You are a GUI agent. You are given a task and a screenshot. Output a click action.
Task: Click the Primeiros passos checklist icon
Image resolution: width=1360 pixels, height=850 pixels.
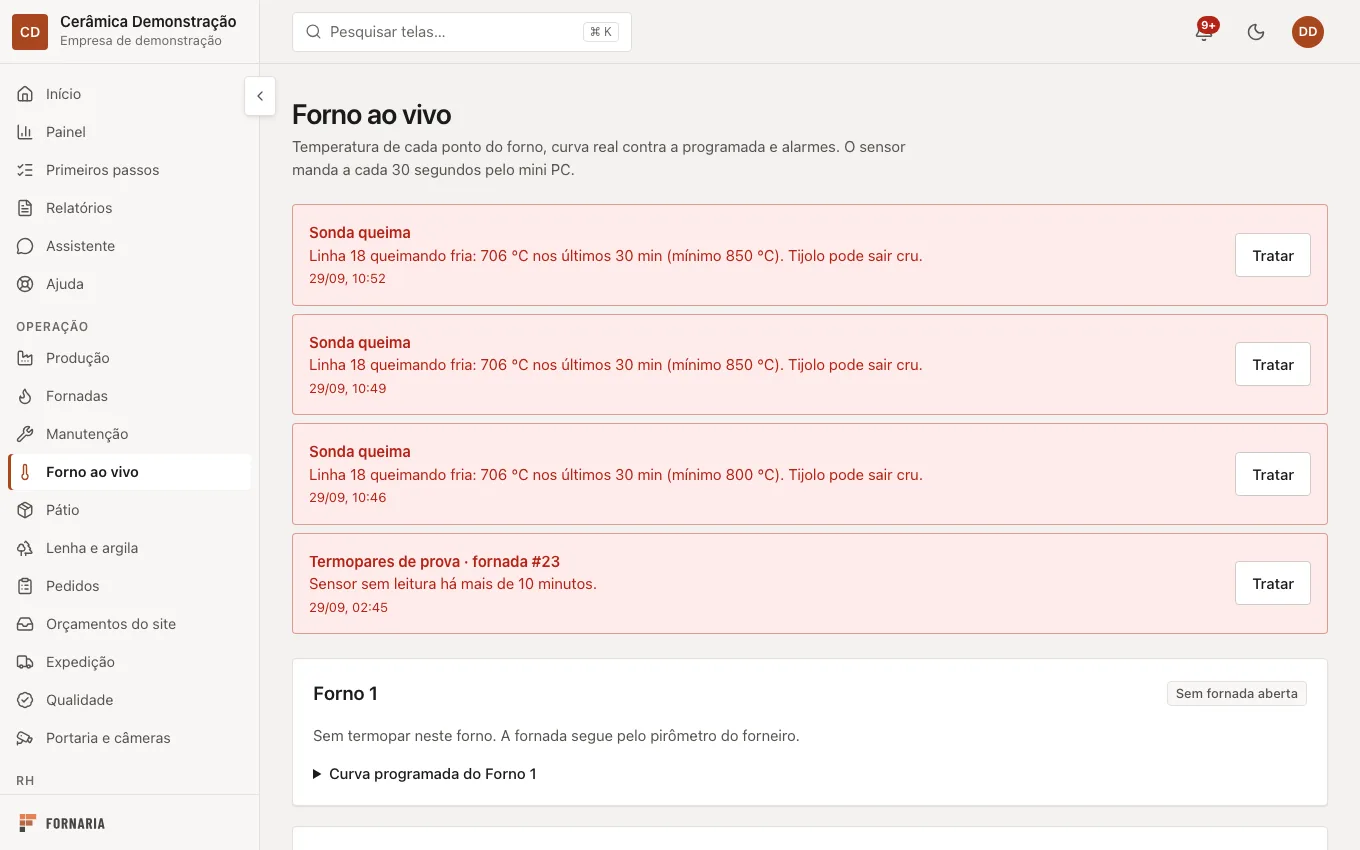26,170
